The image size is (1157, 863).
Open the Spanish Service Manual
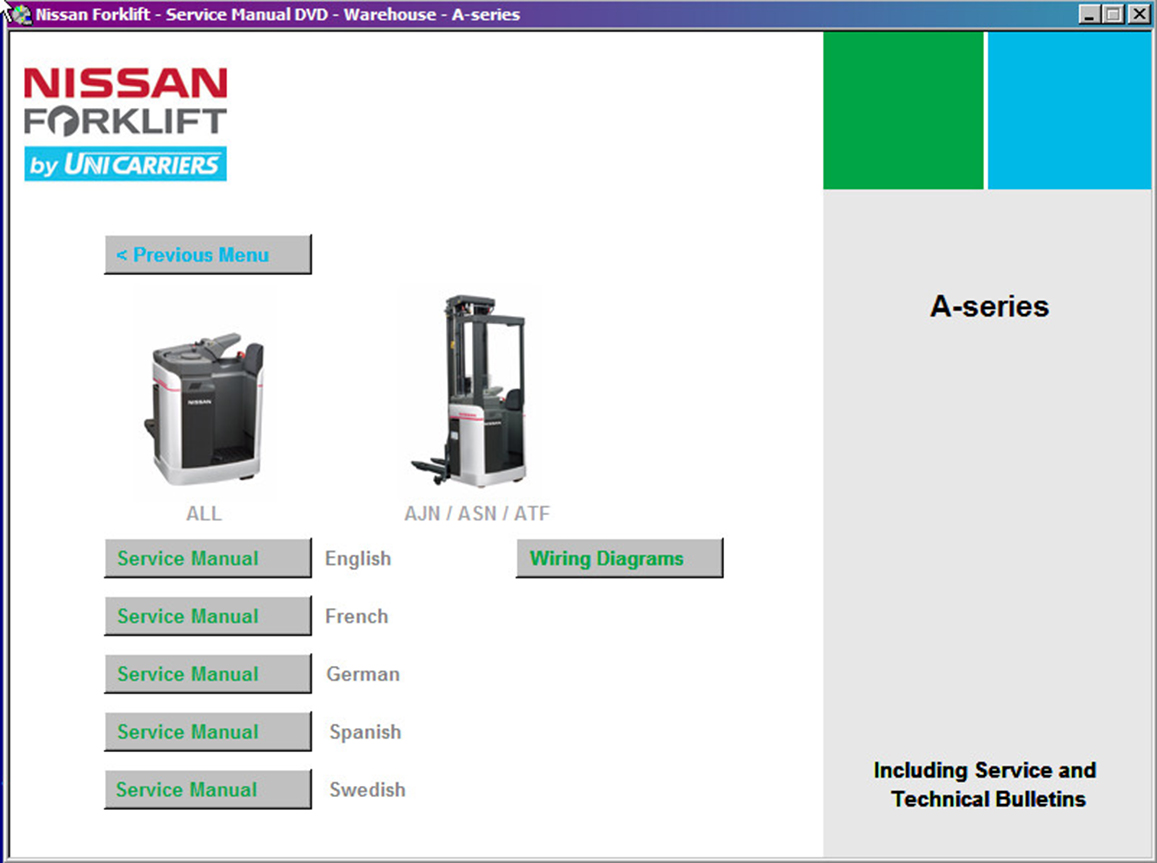coord(207,732)
